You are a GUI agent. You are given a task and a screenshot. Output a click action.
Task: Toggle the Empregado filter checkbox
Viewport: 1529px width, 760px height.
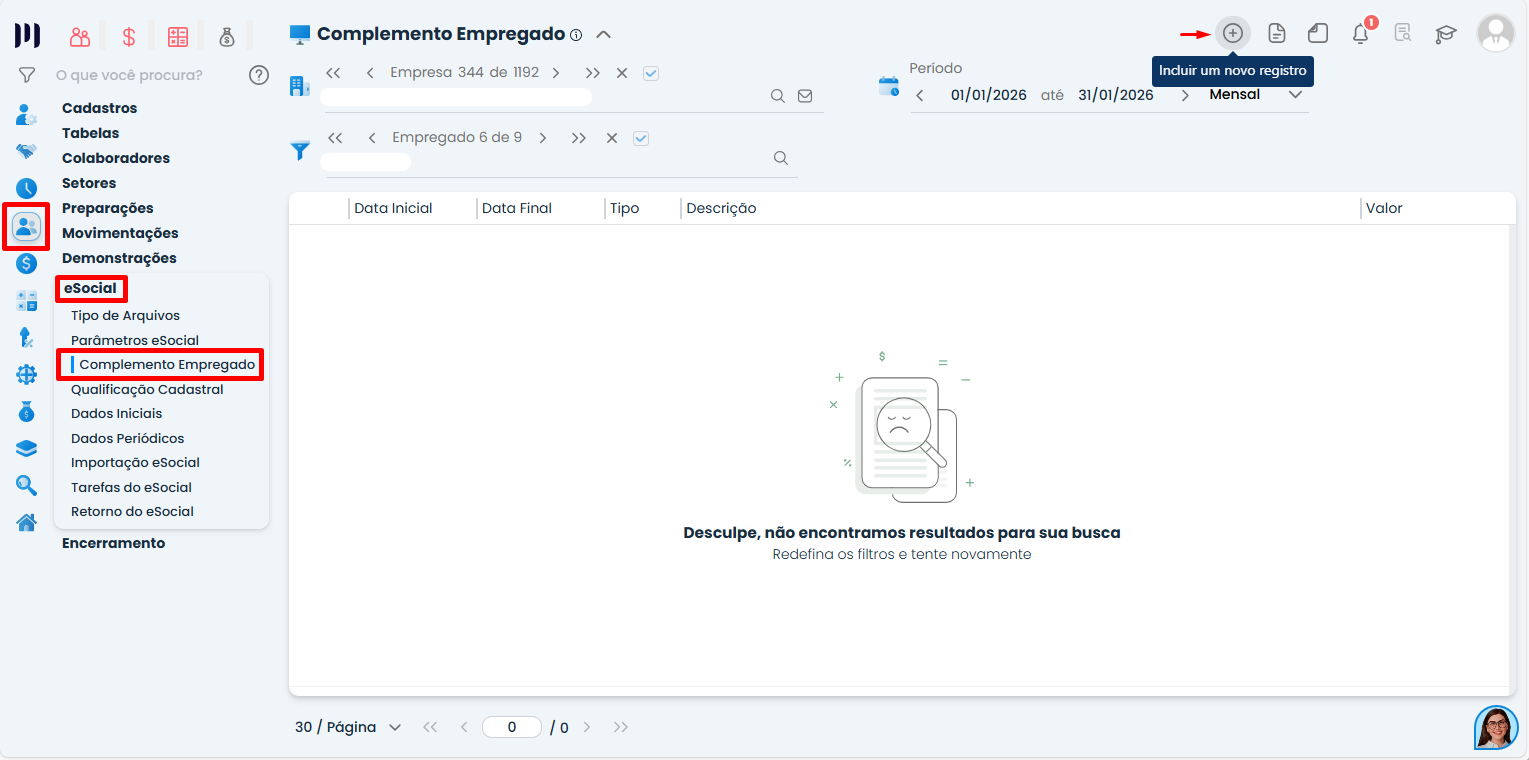[x=641, y=138]
